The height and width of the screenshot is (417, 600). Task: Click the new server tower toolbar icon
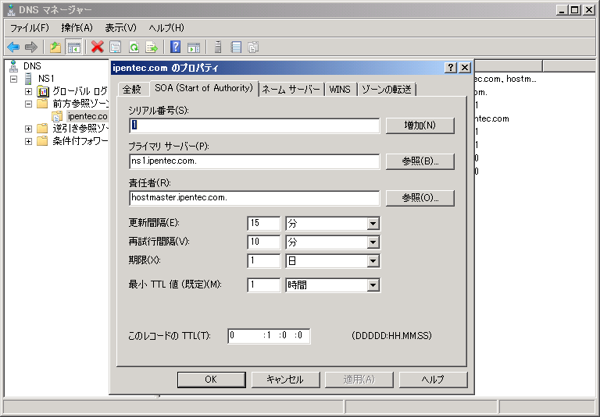[x=218, y=47]
